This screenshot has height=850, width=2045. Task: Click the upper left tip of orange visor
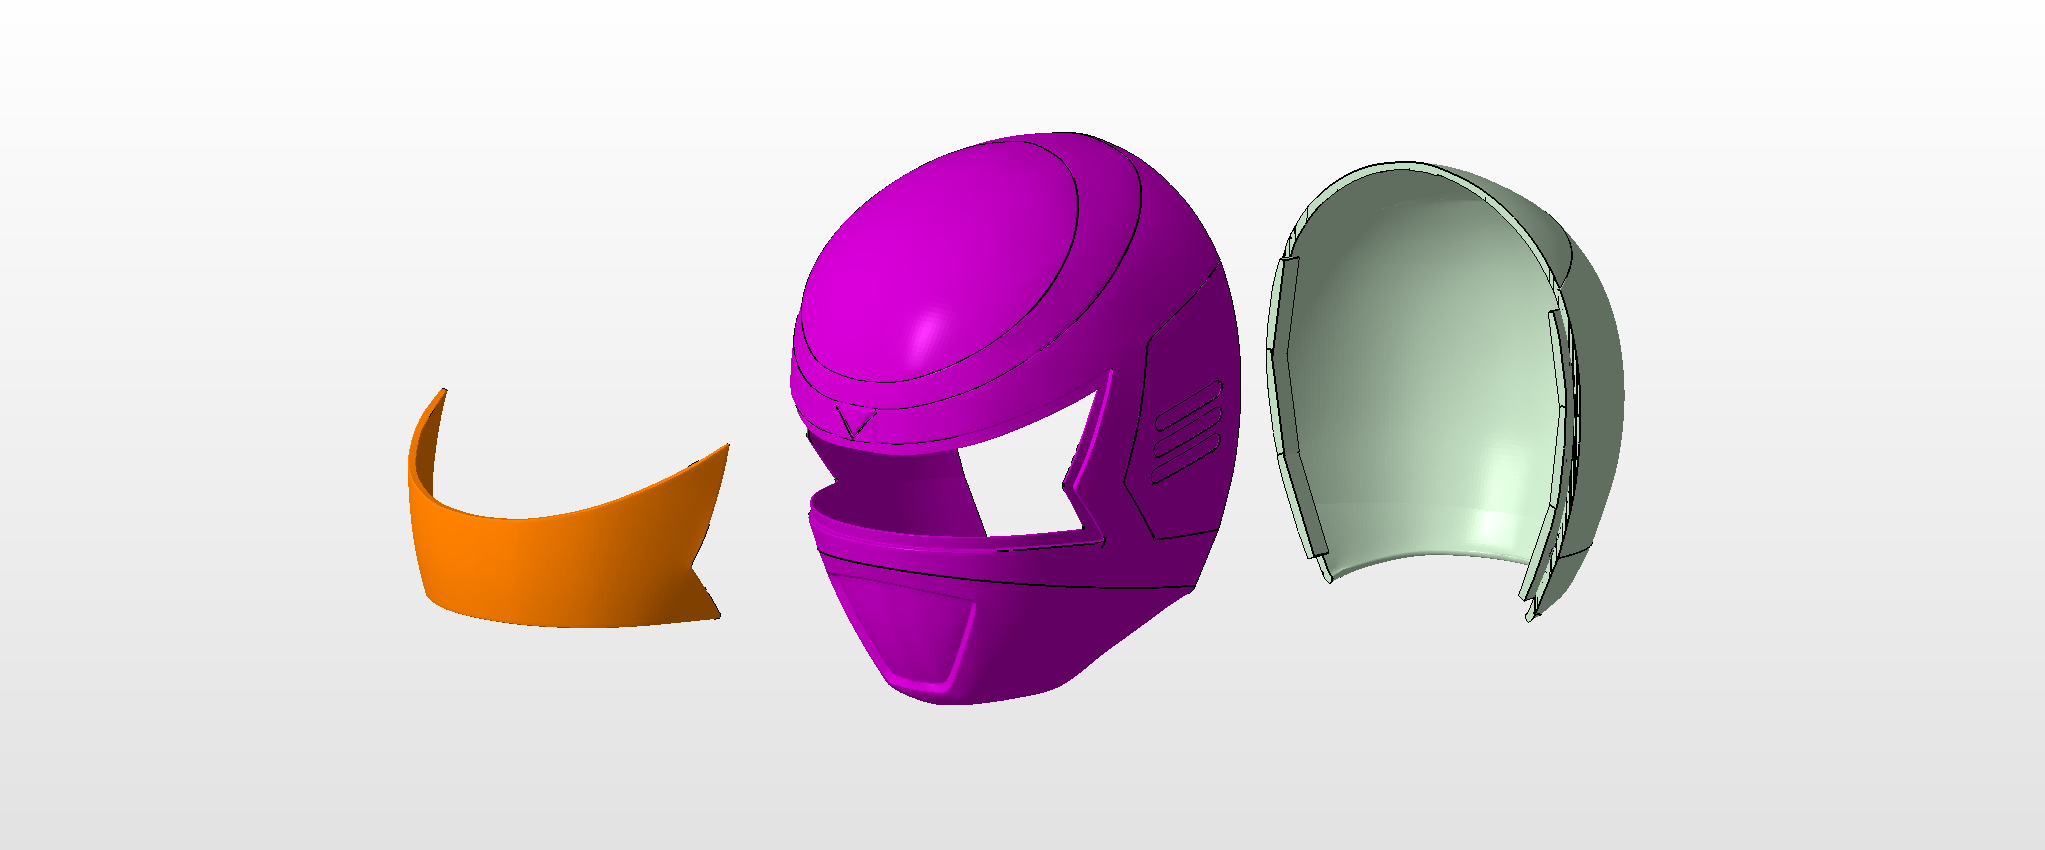438,398
